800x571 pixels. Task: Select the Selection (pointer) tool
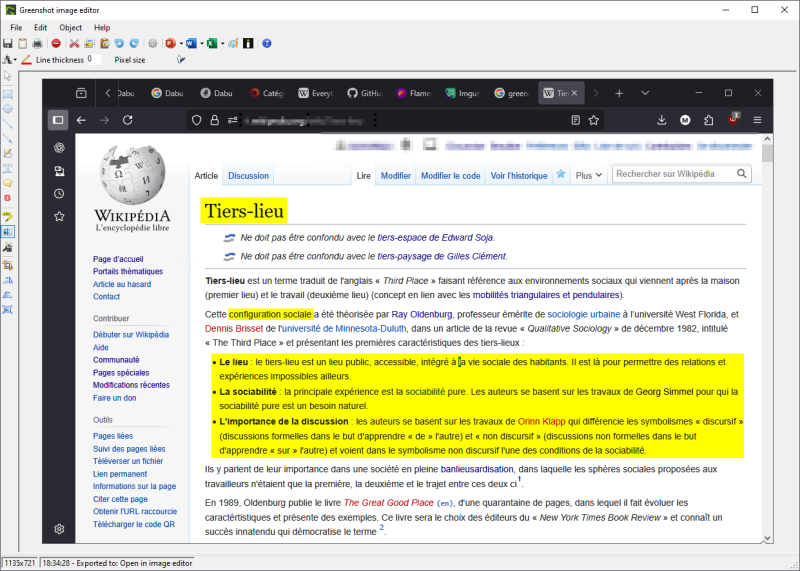(x=8, y=77)
